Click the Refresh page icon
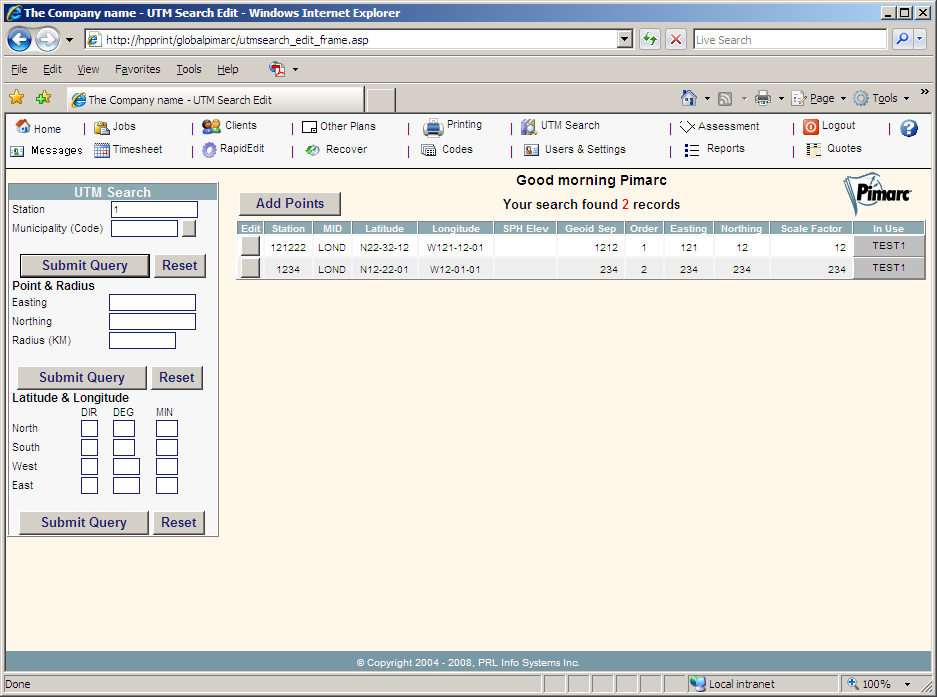This screenshot has height=697, width=937. coord(650,39)
